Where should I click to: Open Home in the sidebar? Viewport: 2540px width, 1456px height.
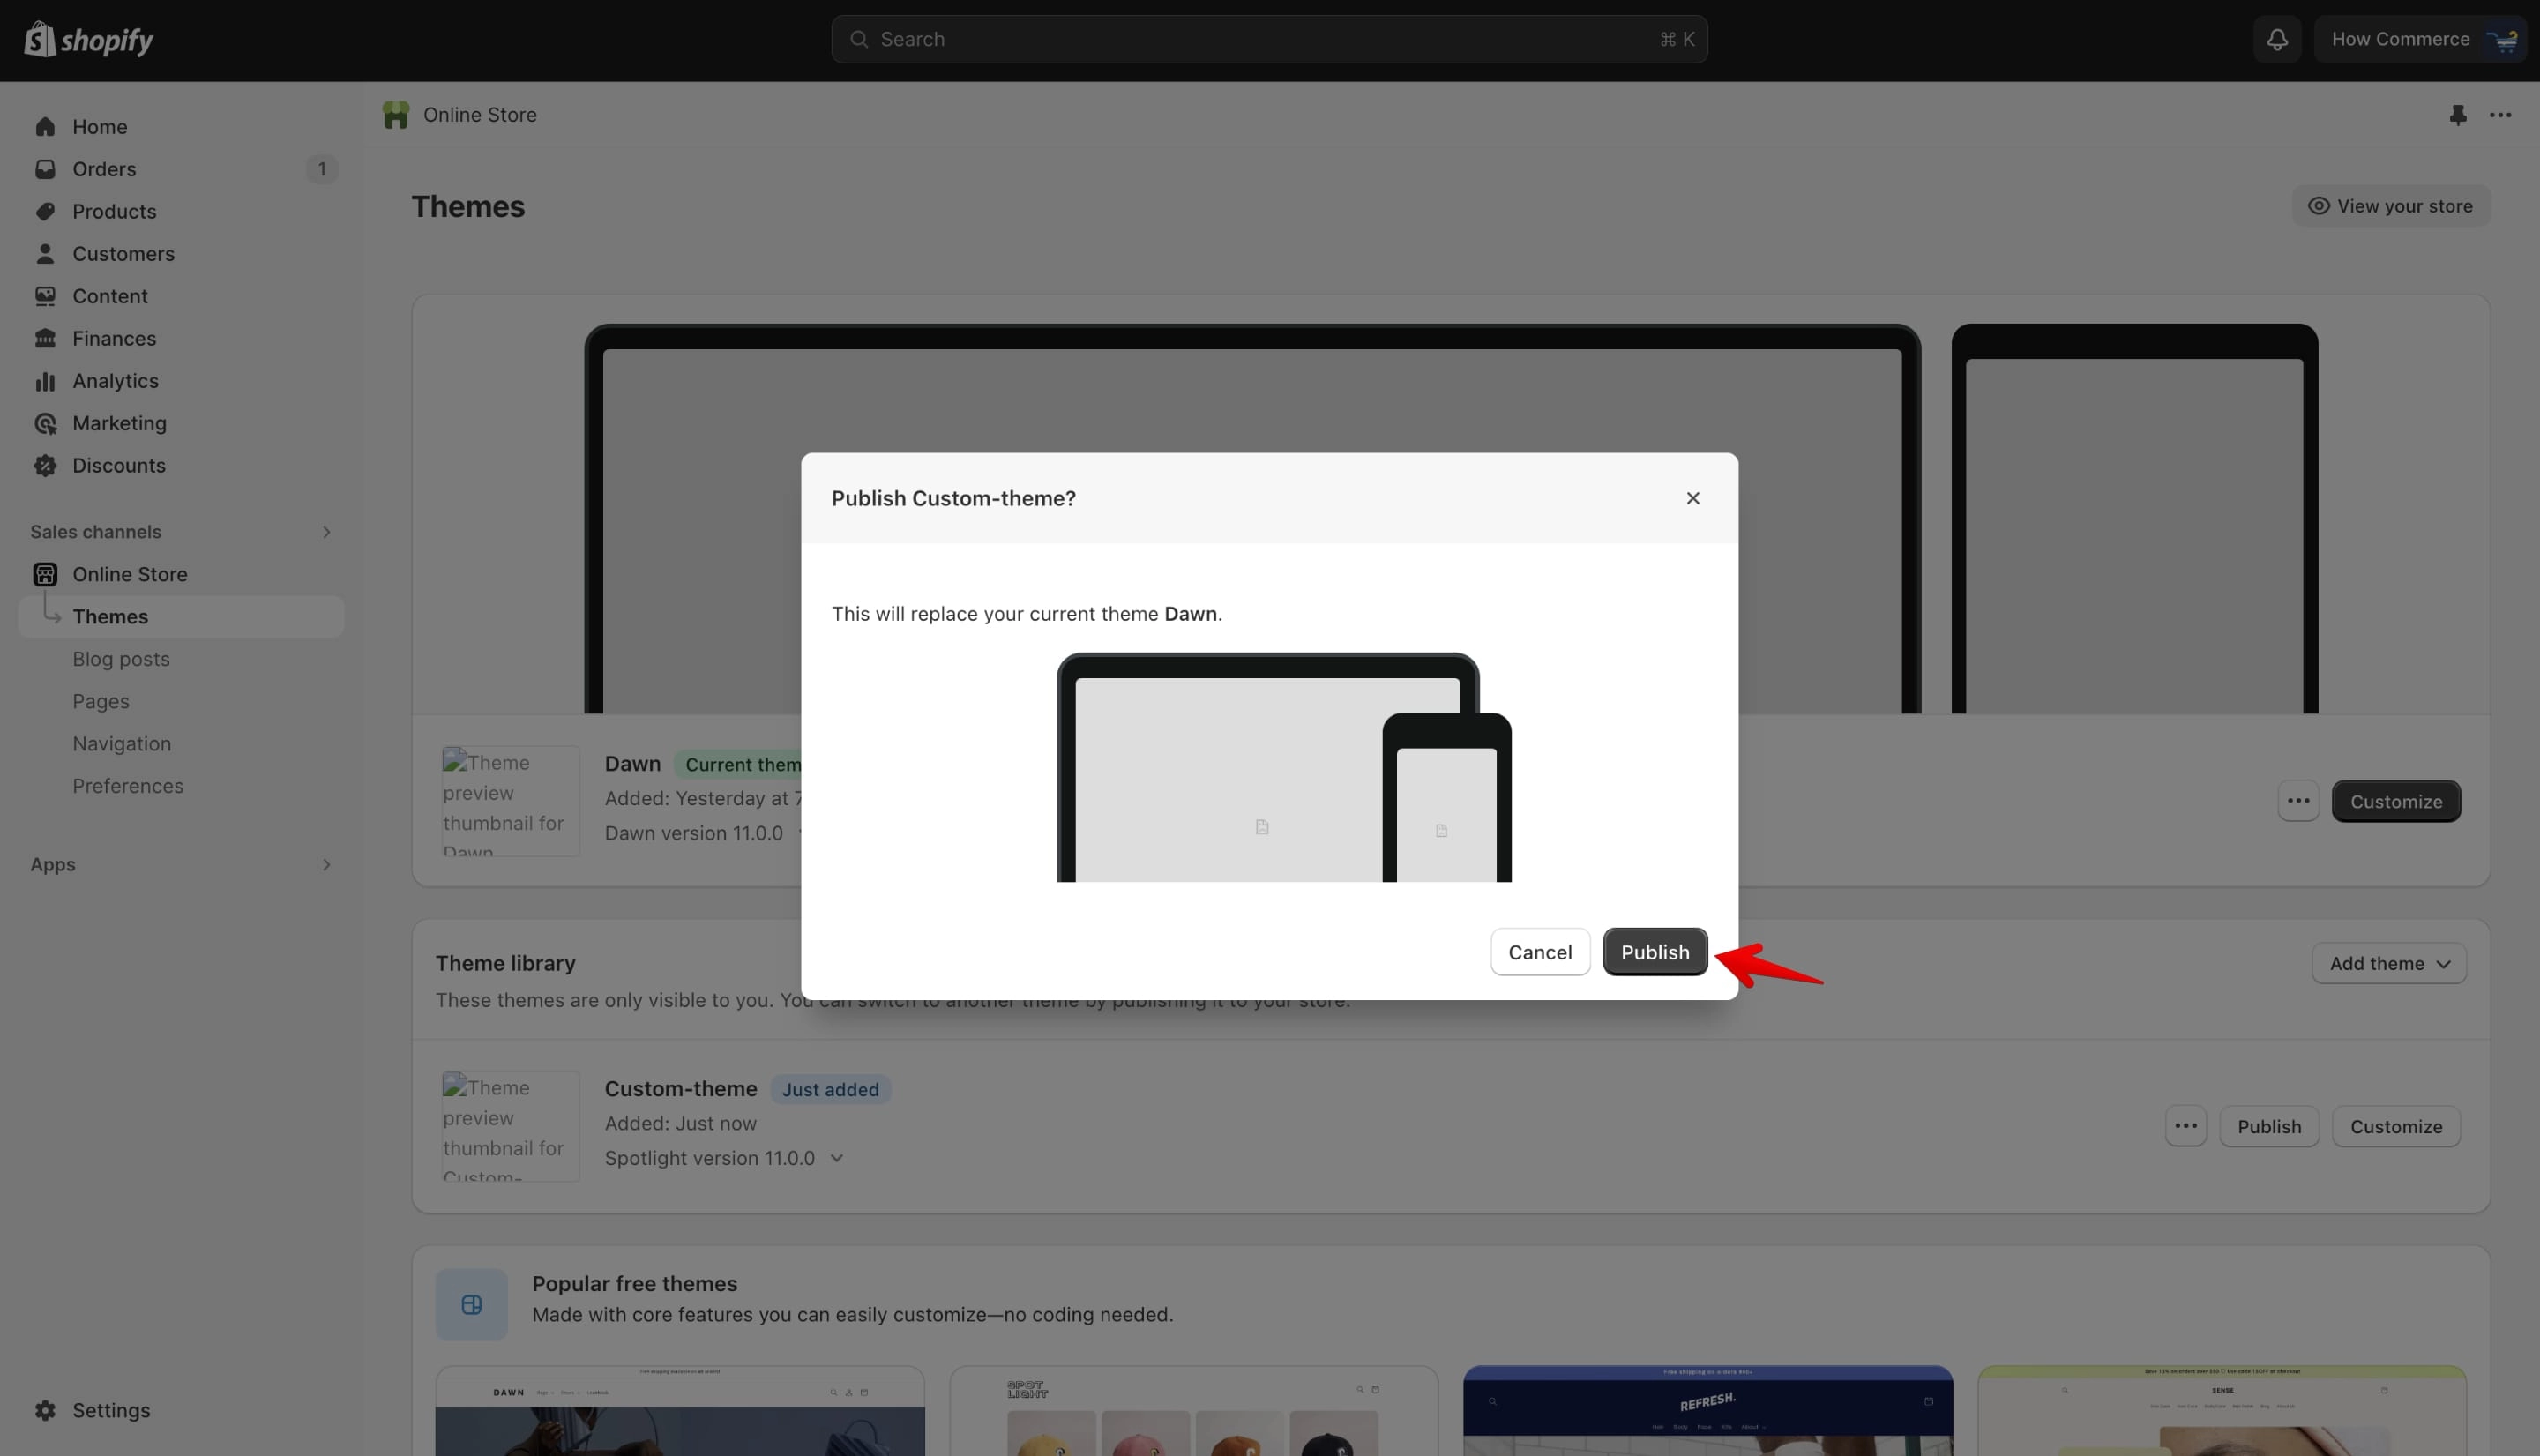(181, 127)
